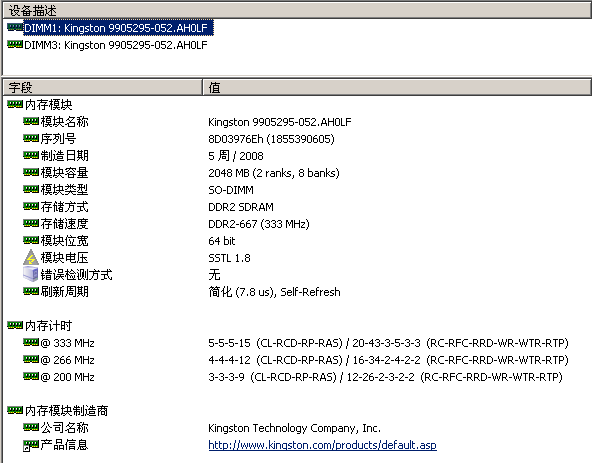Click the 产品信息 link icon
This screenshot has height=463, width=592.
click(31, 445)
